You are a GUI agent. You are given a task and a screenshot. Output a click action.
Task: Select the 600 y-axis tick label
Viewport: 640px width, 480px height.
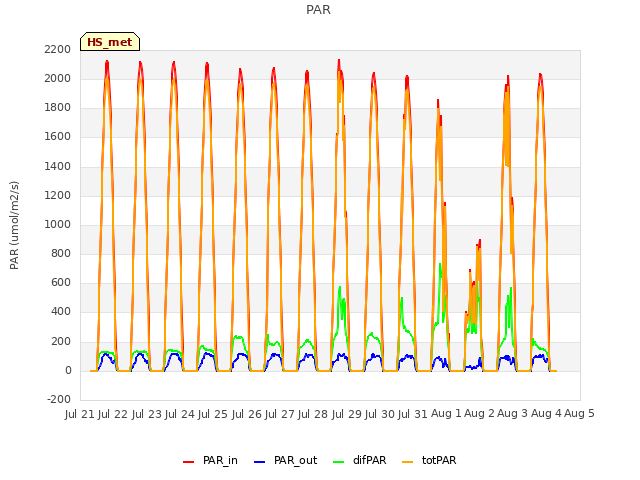(x=61, y=282)
